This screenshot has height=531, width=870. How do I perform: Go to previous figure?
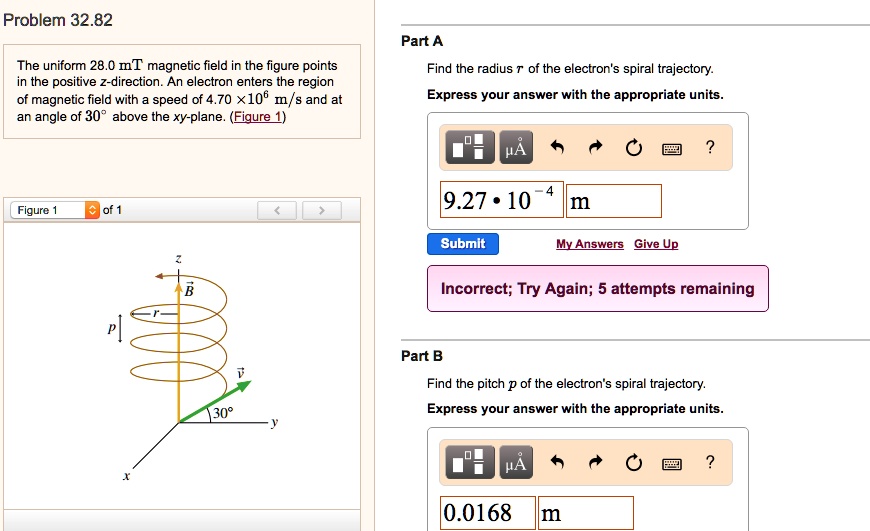(x=277, y=210)
